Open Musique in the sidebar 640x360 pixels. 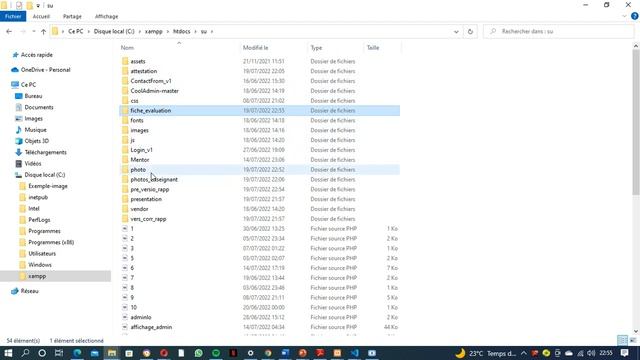pyautogui.click(x=36, y=130)
